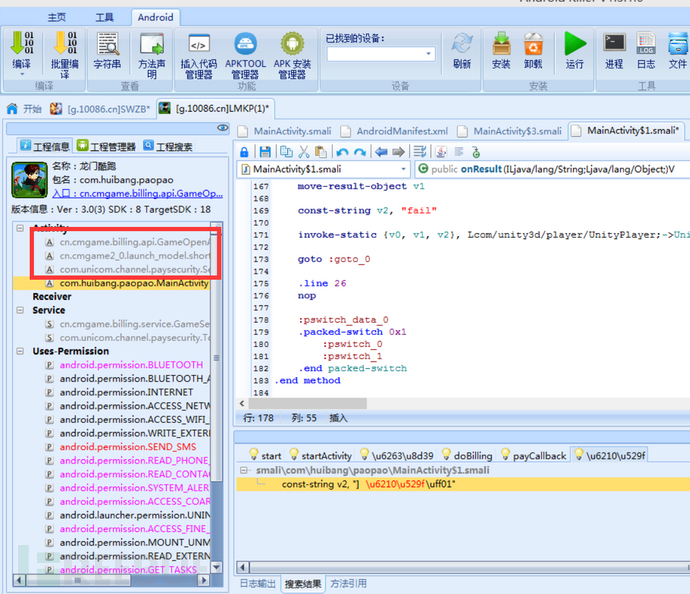Save the file with floppy disk icon
This screenshot has height=594, width=690.
(265, 152)
